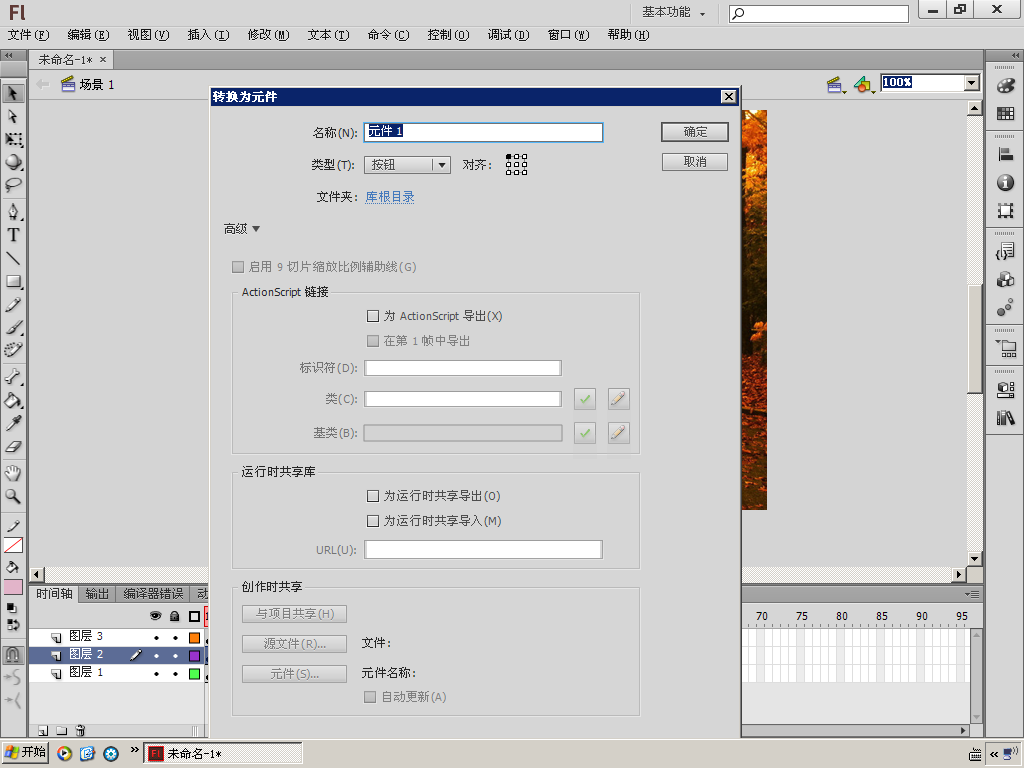The height and width of the screenshot is (768, 1024).
Task: Click the 名称 name input field
Action: point(483,132)
